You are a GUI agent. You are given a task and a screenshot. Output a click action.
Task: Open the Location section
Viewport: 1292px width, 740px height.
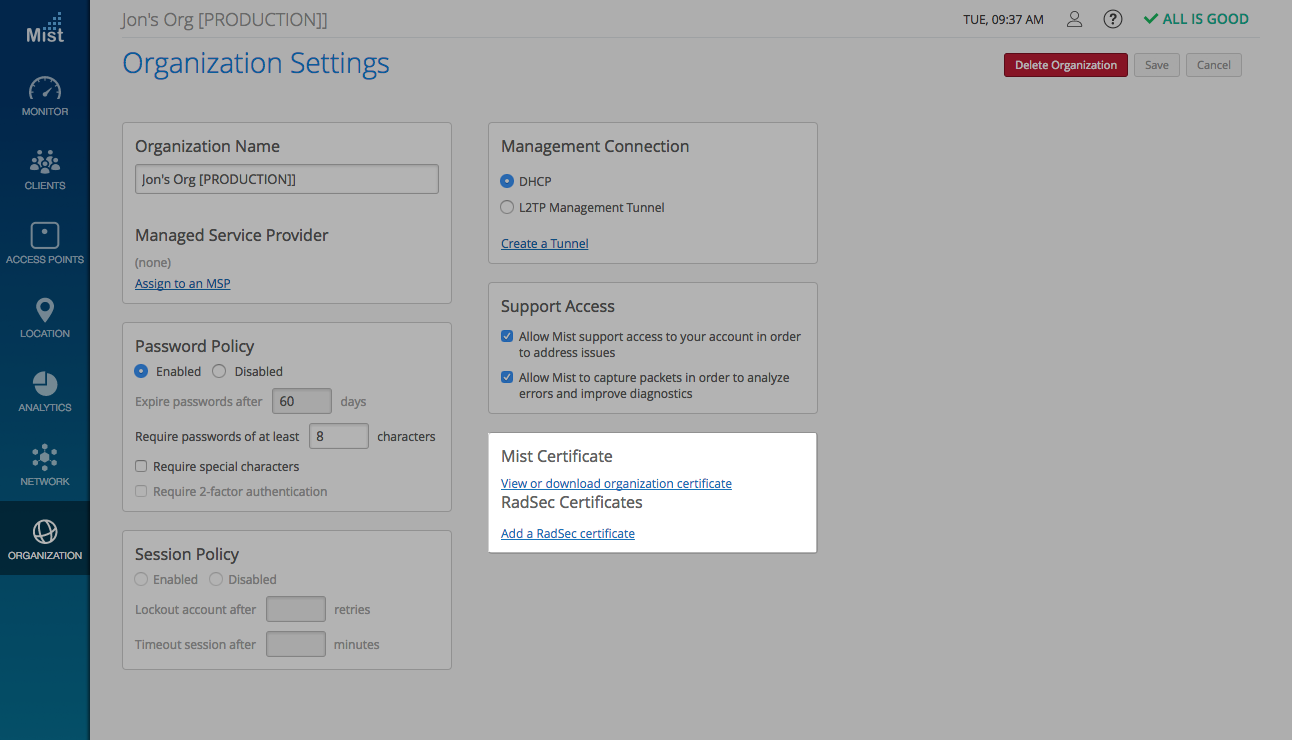(x=45, y=318)
